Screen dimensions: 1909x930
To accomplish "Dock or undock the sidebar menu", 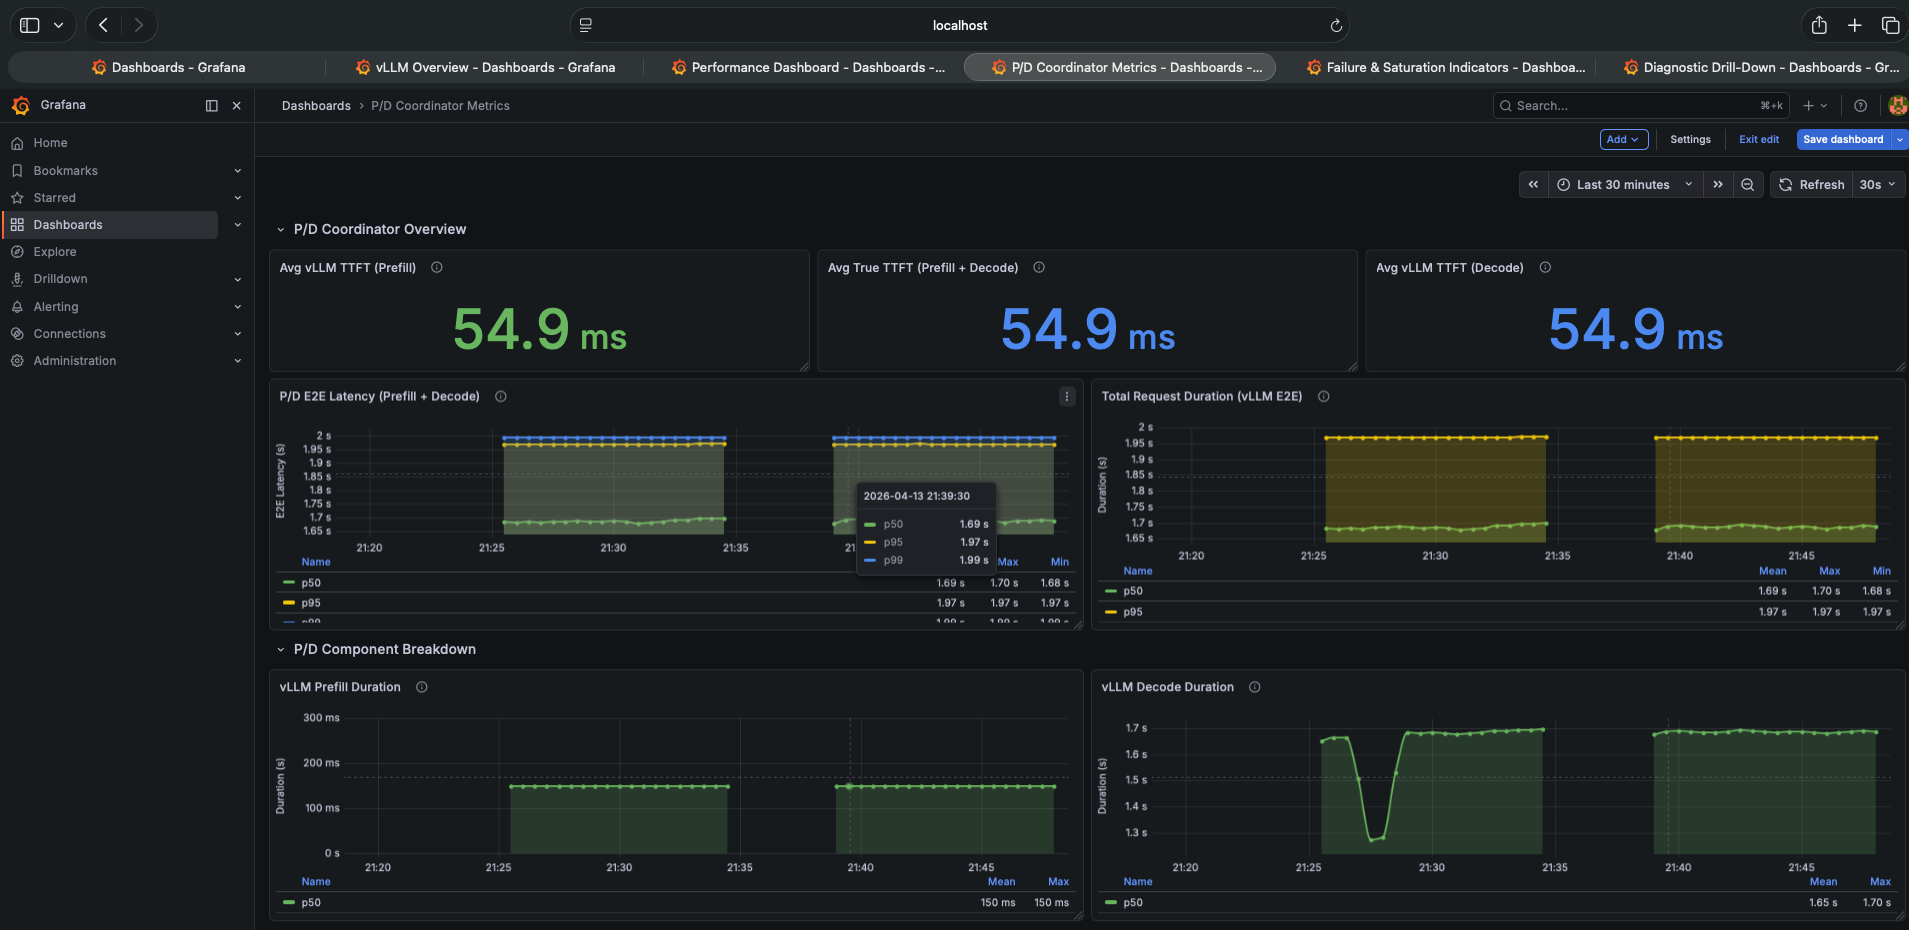I will pyautogui.click(x=211, y=105).
